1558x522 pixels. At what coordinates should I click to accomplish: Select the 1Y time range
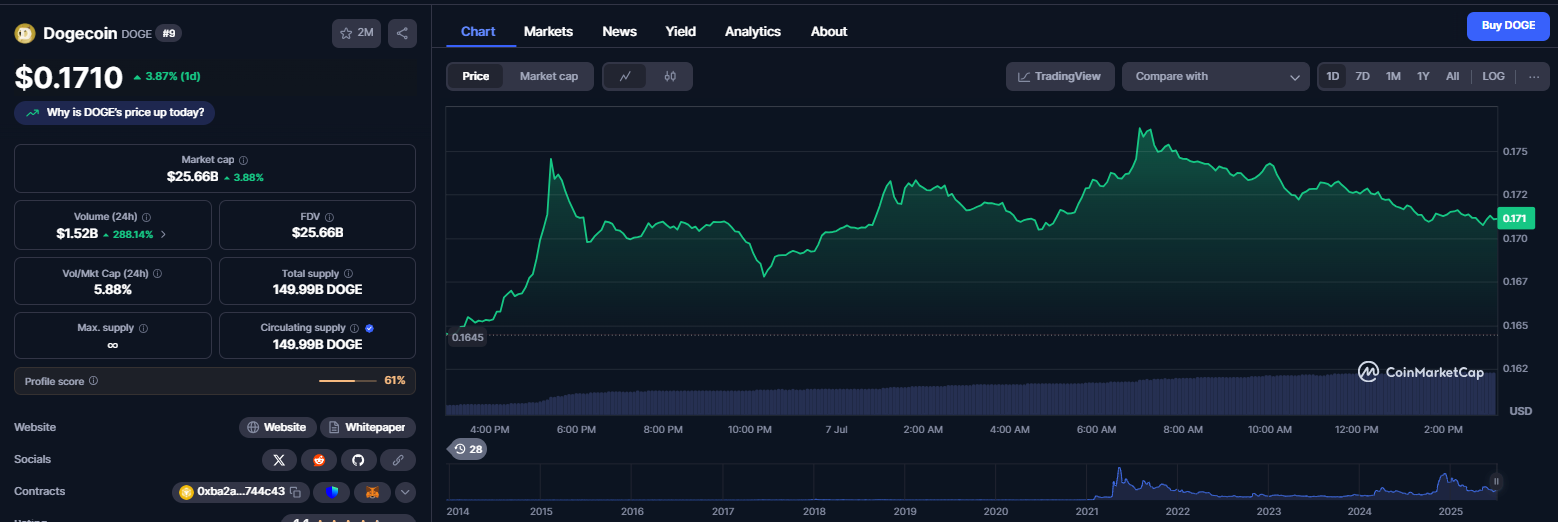tap(1423, 76)
